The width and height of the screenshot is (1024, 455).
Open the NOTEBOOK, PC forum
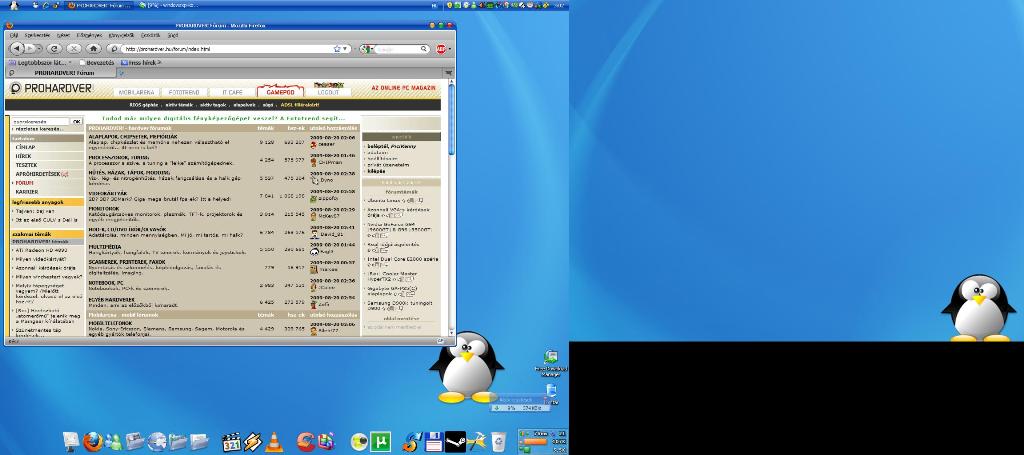click(x=106, y=283)
